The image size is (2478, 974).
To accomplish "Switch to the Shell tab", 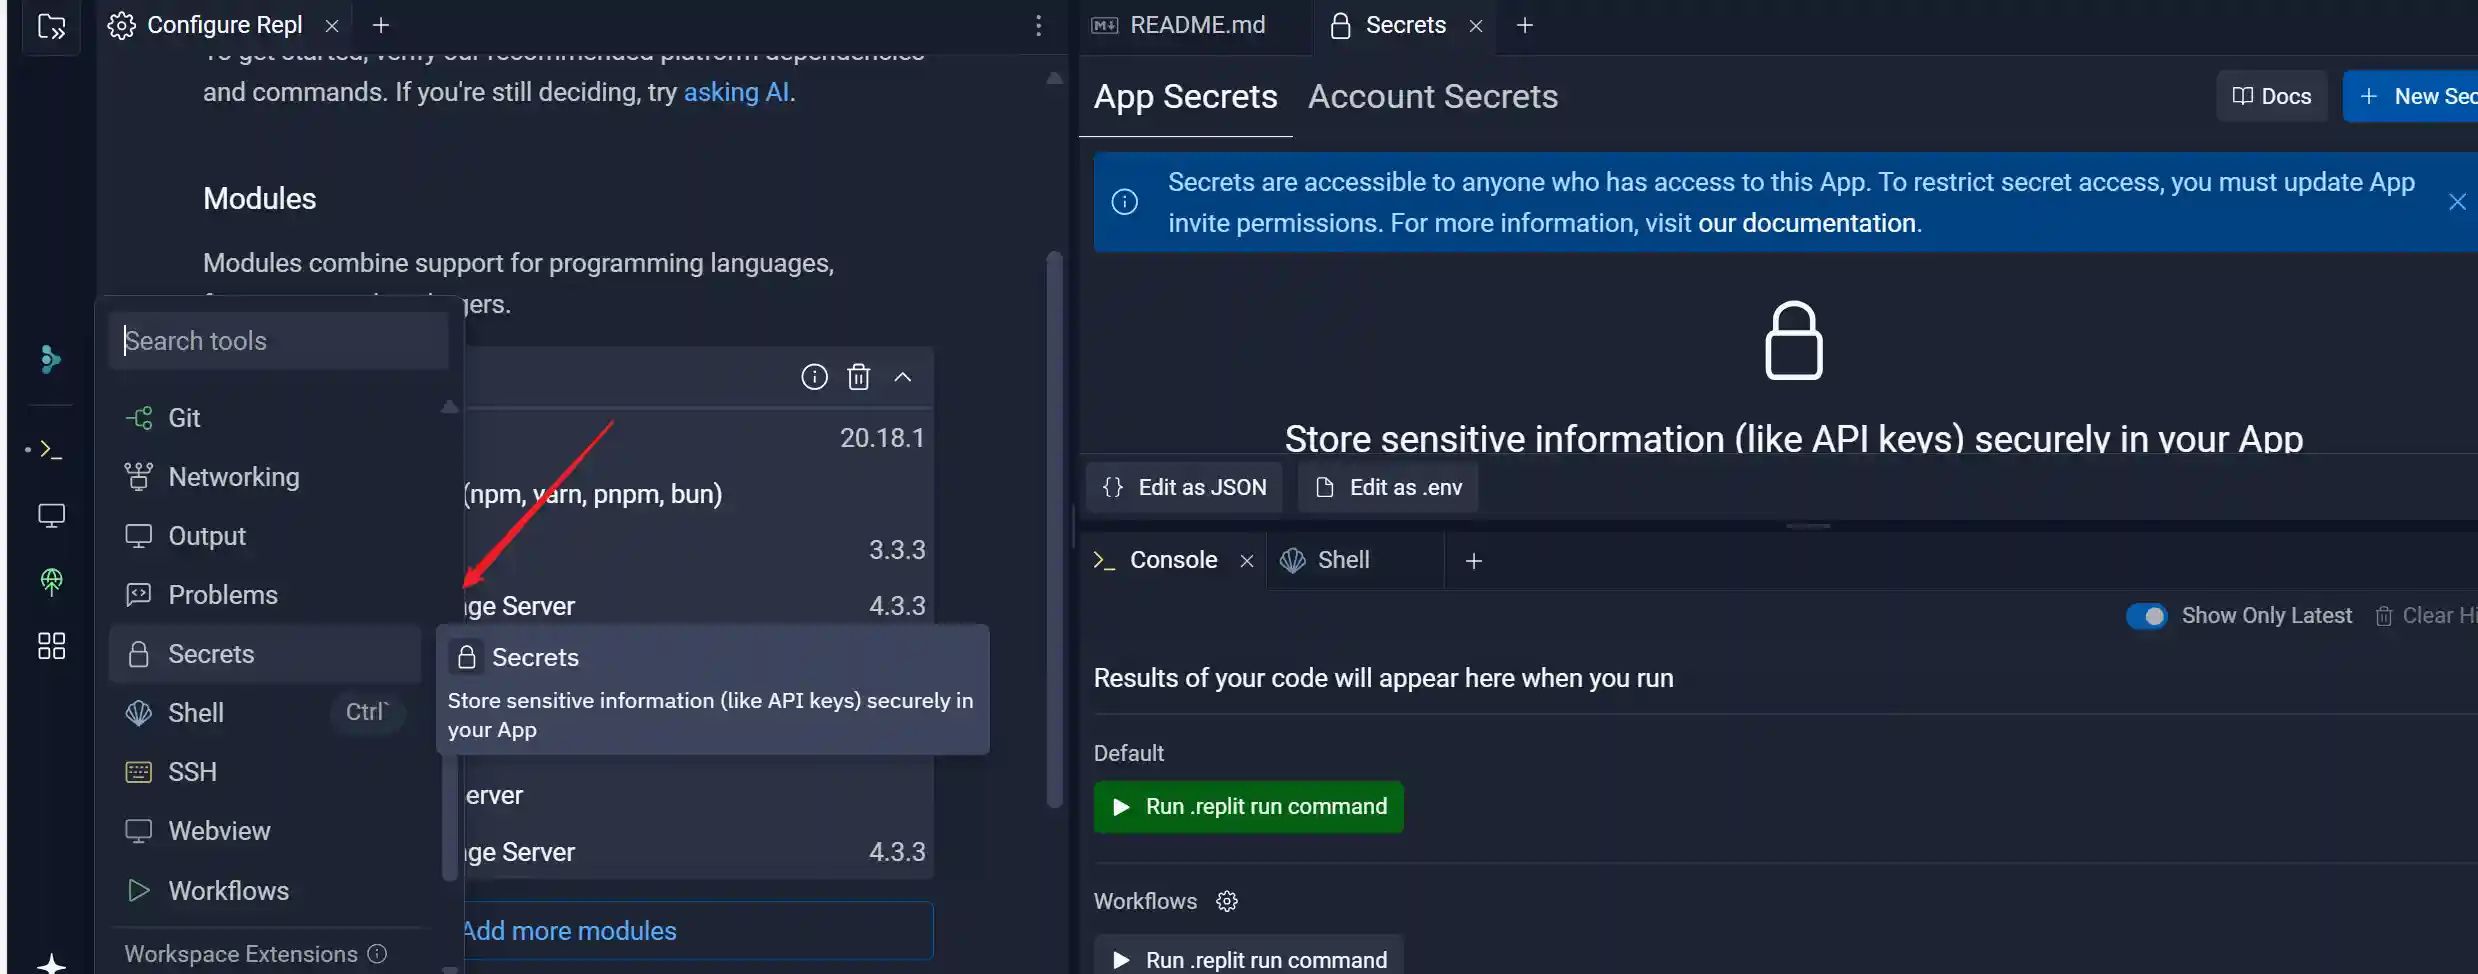I will (1342, 560).
